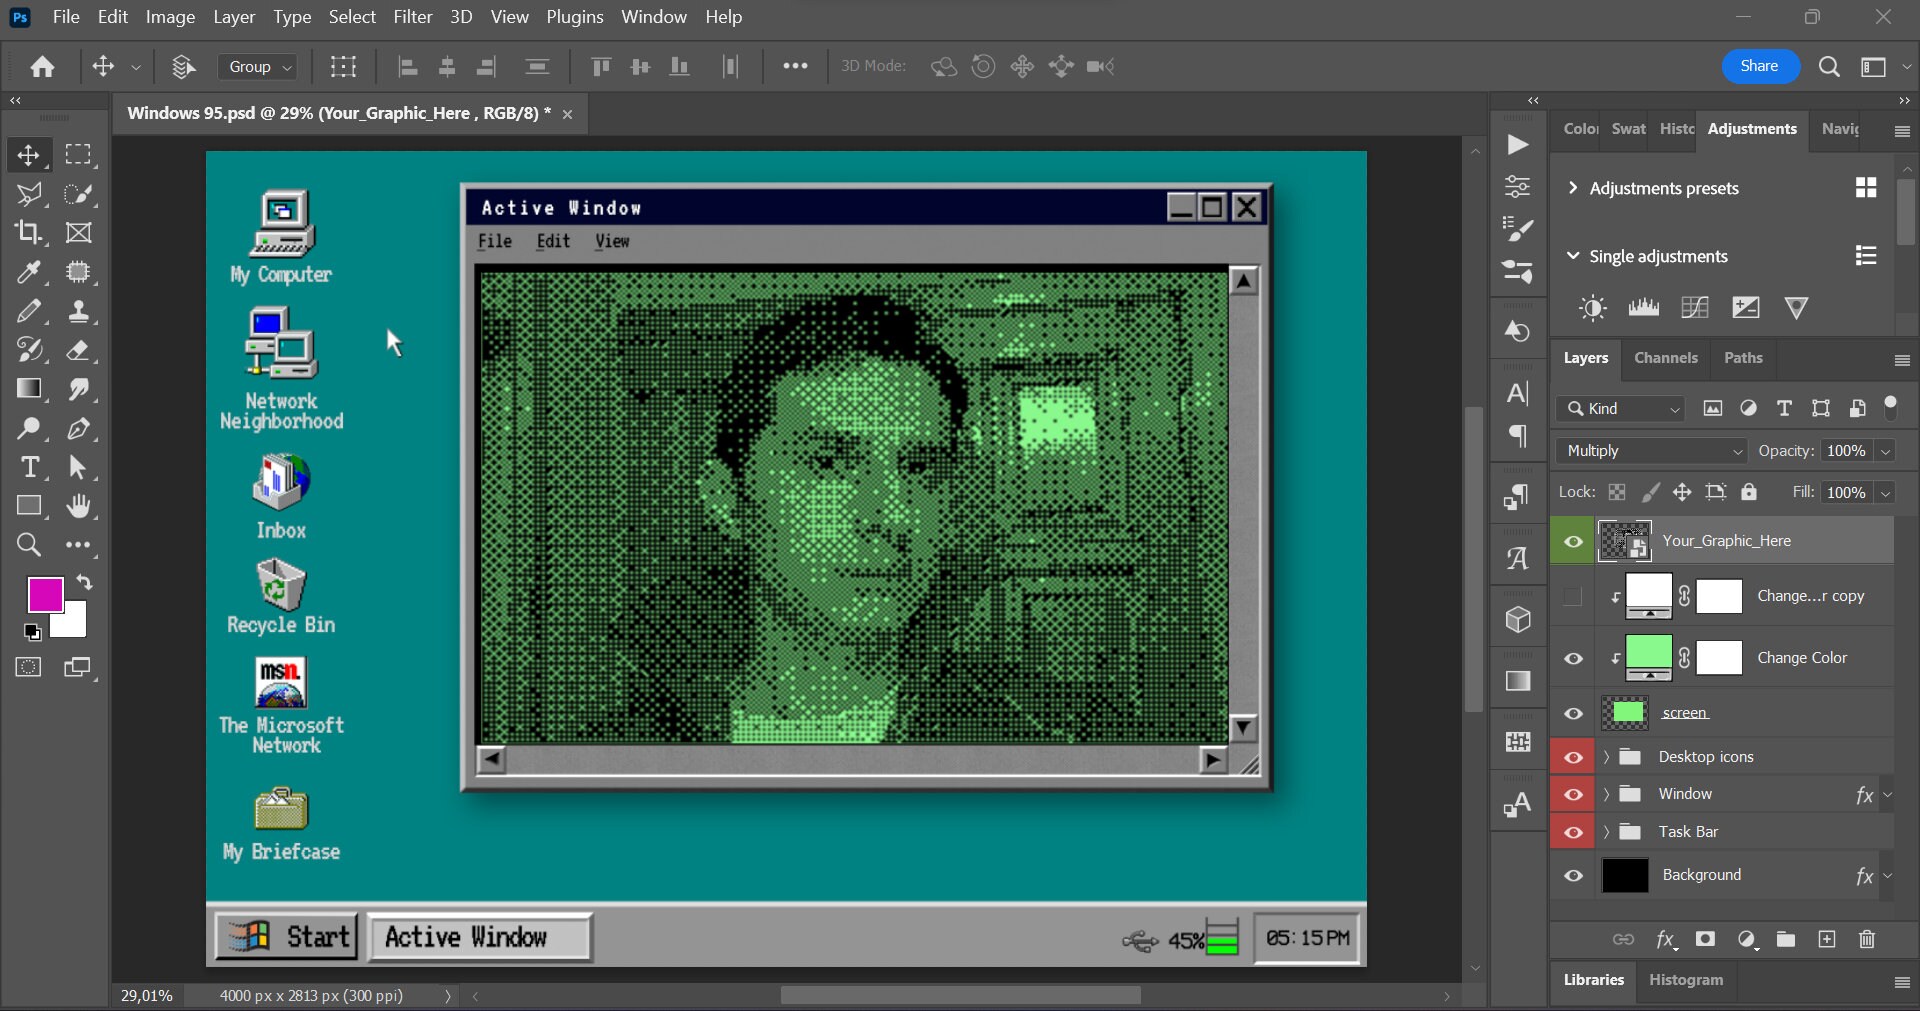
Task: Open the Curves adjustment icon
Action: pyautogui.click(x=1695, y=307)
